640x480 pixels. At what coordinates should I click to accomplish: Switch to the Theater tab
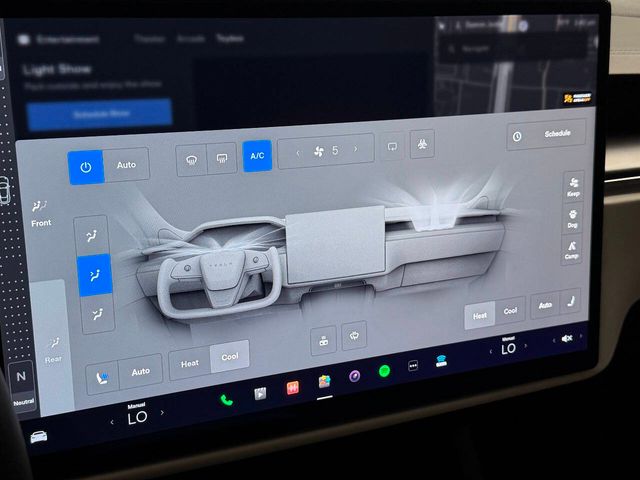149,39
